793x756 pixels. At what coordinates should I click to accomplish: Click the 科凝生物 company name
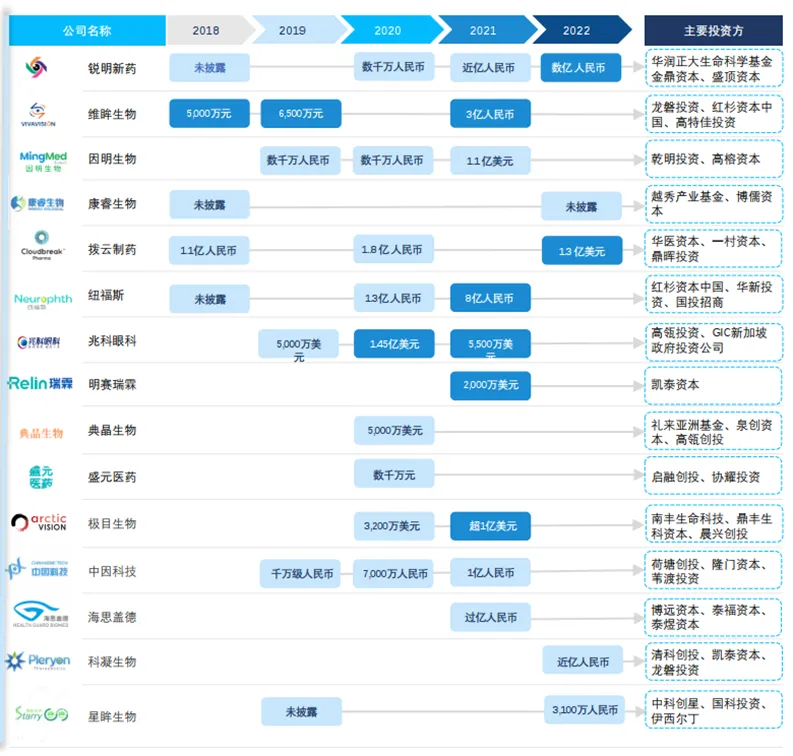tap(112, 661)
